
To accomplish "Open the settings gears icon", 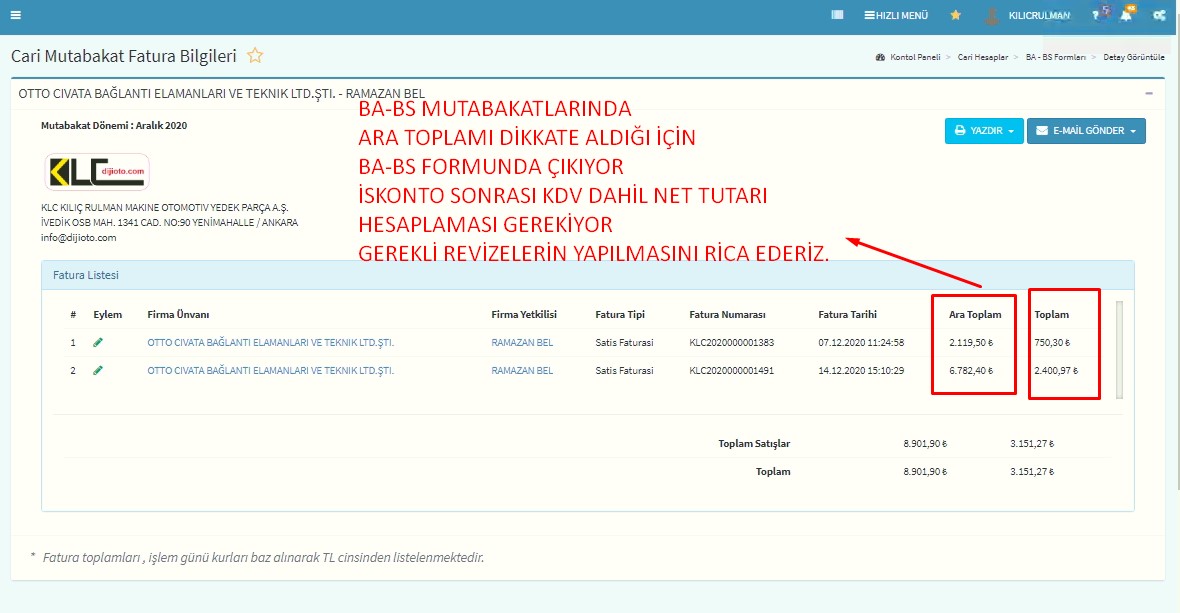I will (1160, 15).
